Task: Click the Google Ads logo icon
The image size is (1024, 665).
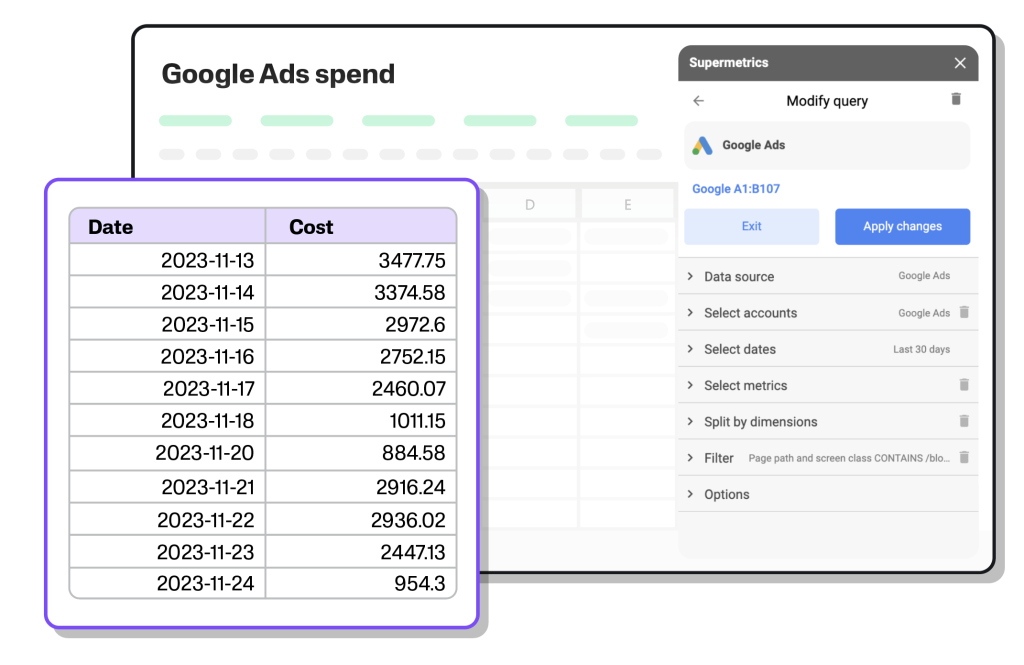Action: [x=704, y=145]
